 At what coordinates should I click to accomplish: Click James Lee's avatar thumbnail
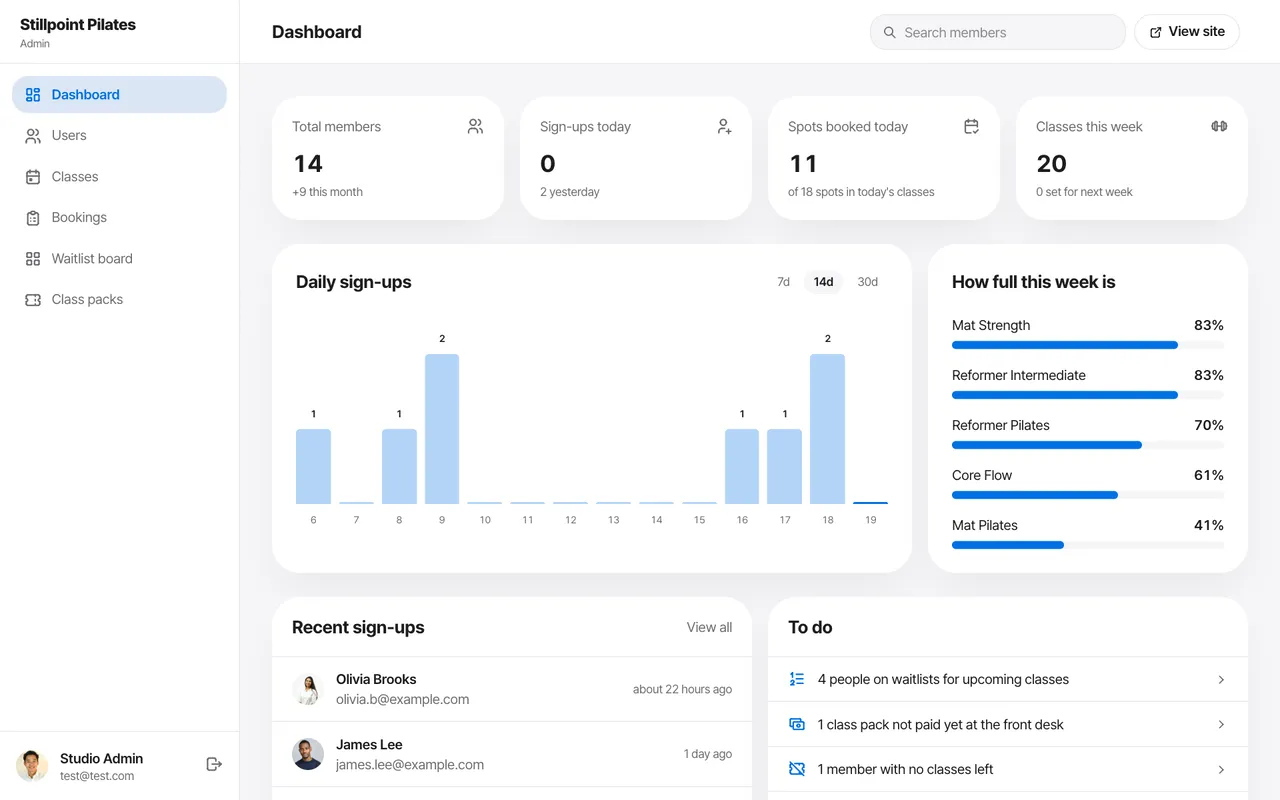(x=308, y=754)
